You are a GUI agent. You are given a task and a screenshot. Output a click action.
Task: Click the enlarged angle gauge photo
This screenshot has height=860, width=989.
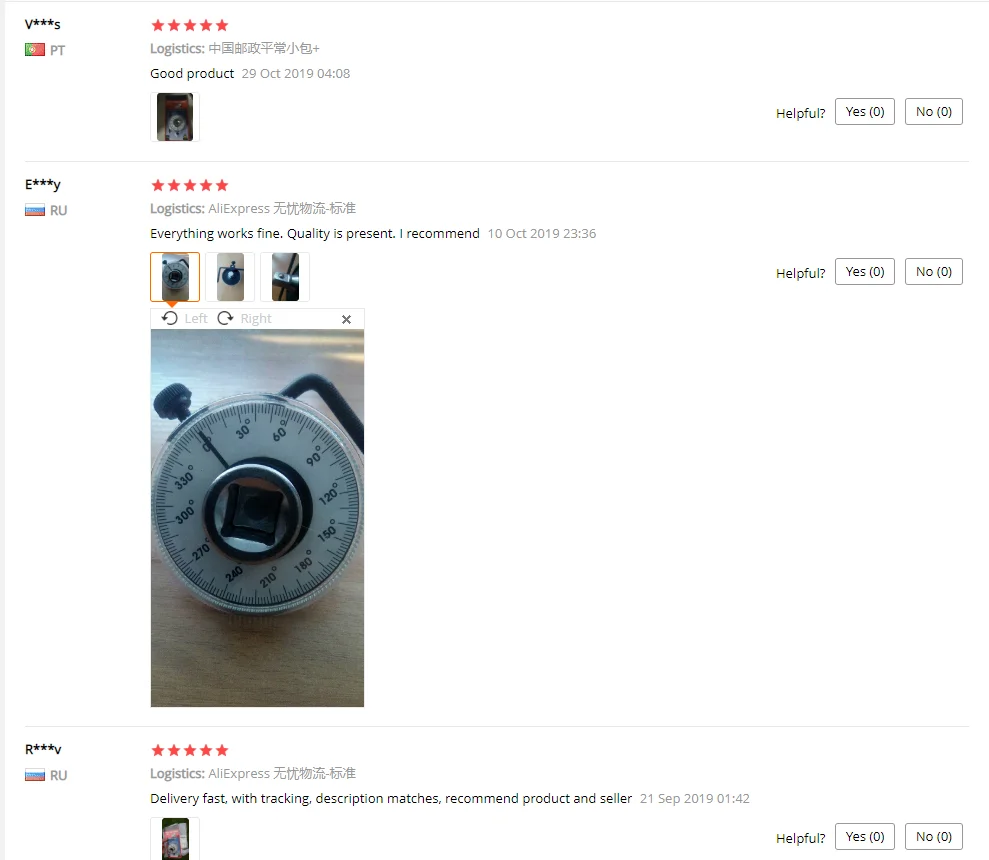[x=257, y=518]
